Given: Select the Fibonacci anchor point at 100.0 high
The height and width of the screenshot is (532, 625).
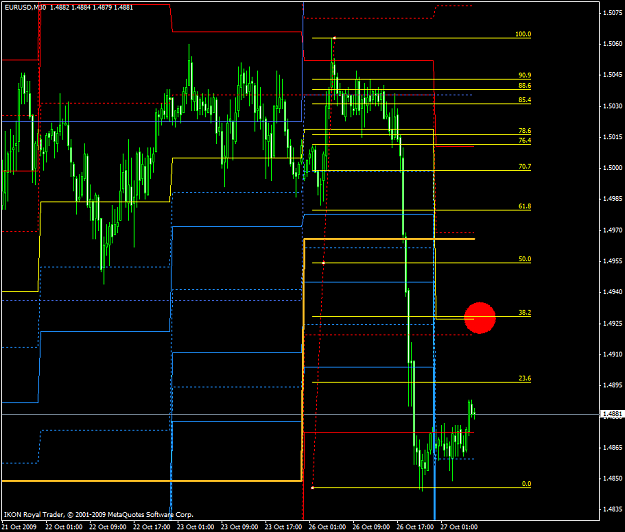Looking at the screenshot, I should (x=334, y=38).
